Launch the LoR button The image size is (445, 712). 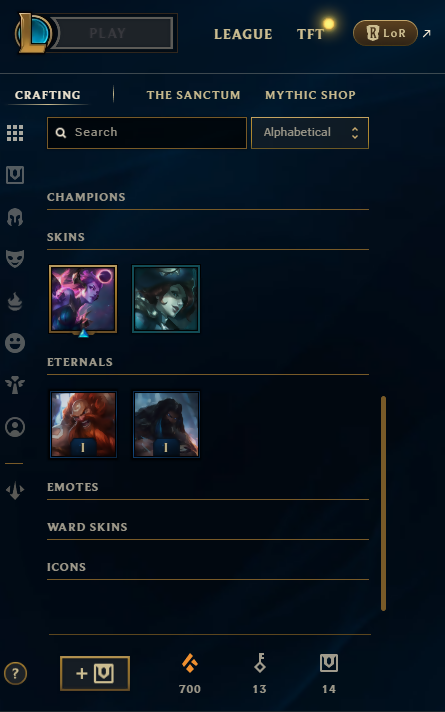click(385, 33)
